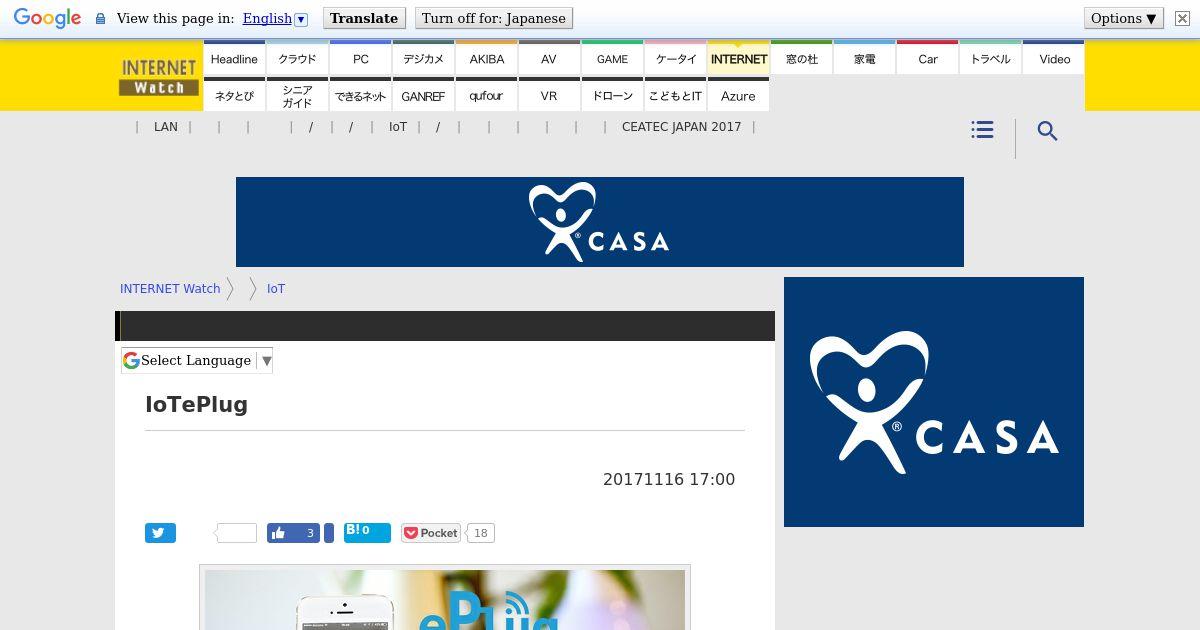Viewport: 1200px width, 630px height.
Task: Select the highlighted INTERNET tab
Action: [x=738, y=58]
